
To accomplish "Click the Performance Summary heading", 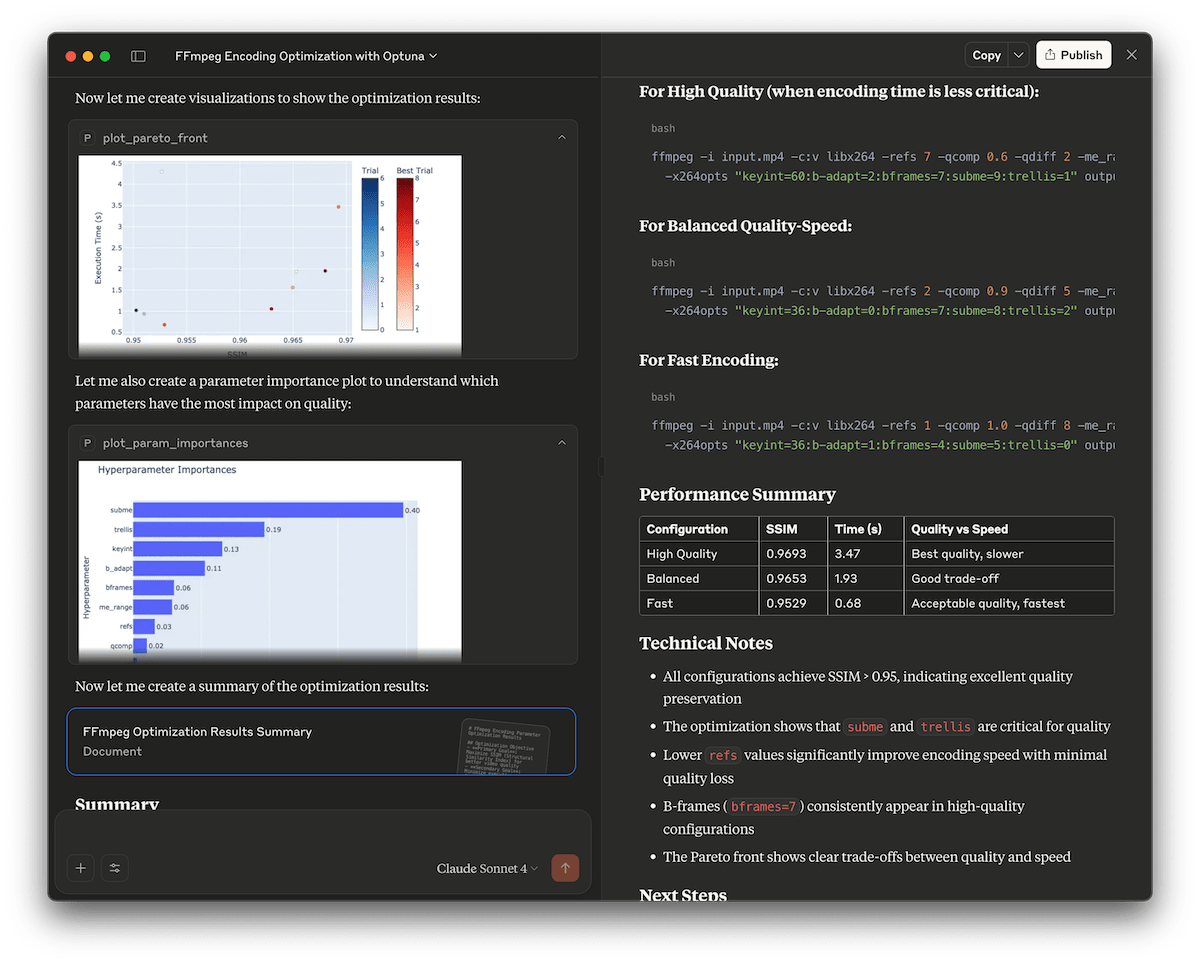I will 737,494.
